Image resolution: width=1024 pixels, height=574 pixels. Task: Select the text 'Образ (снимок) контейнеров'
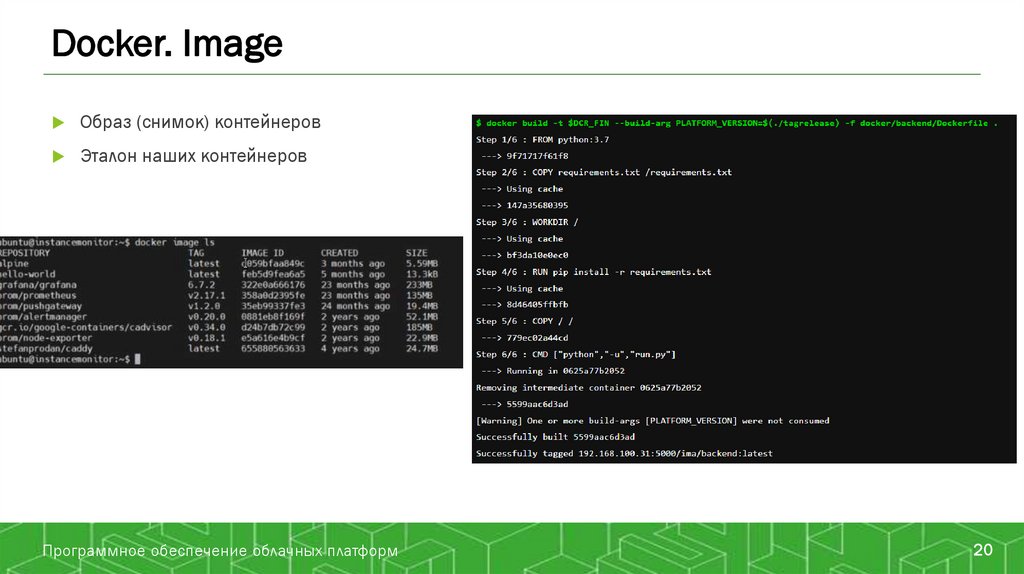(x=200, y=122)
